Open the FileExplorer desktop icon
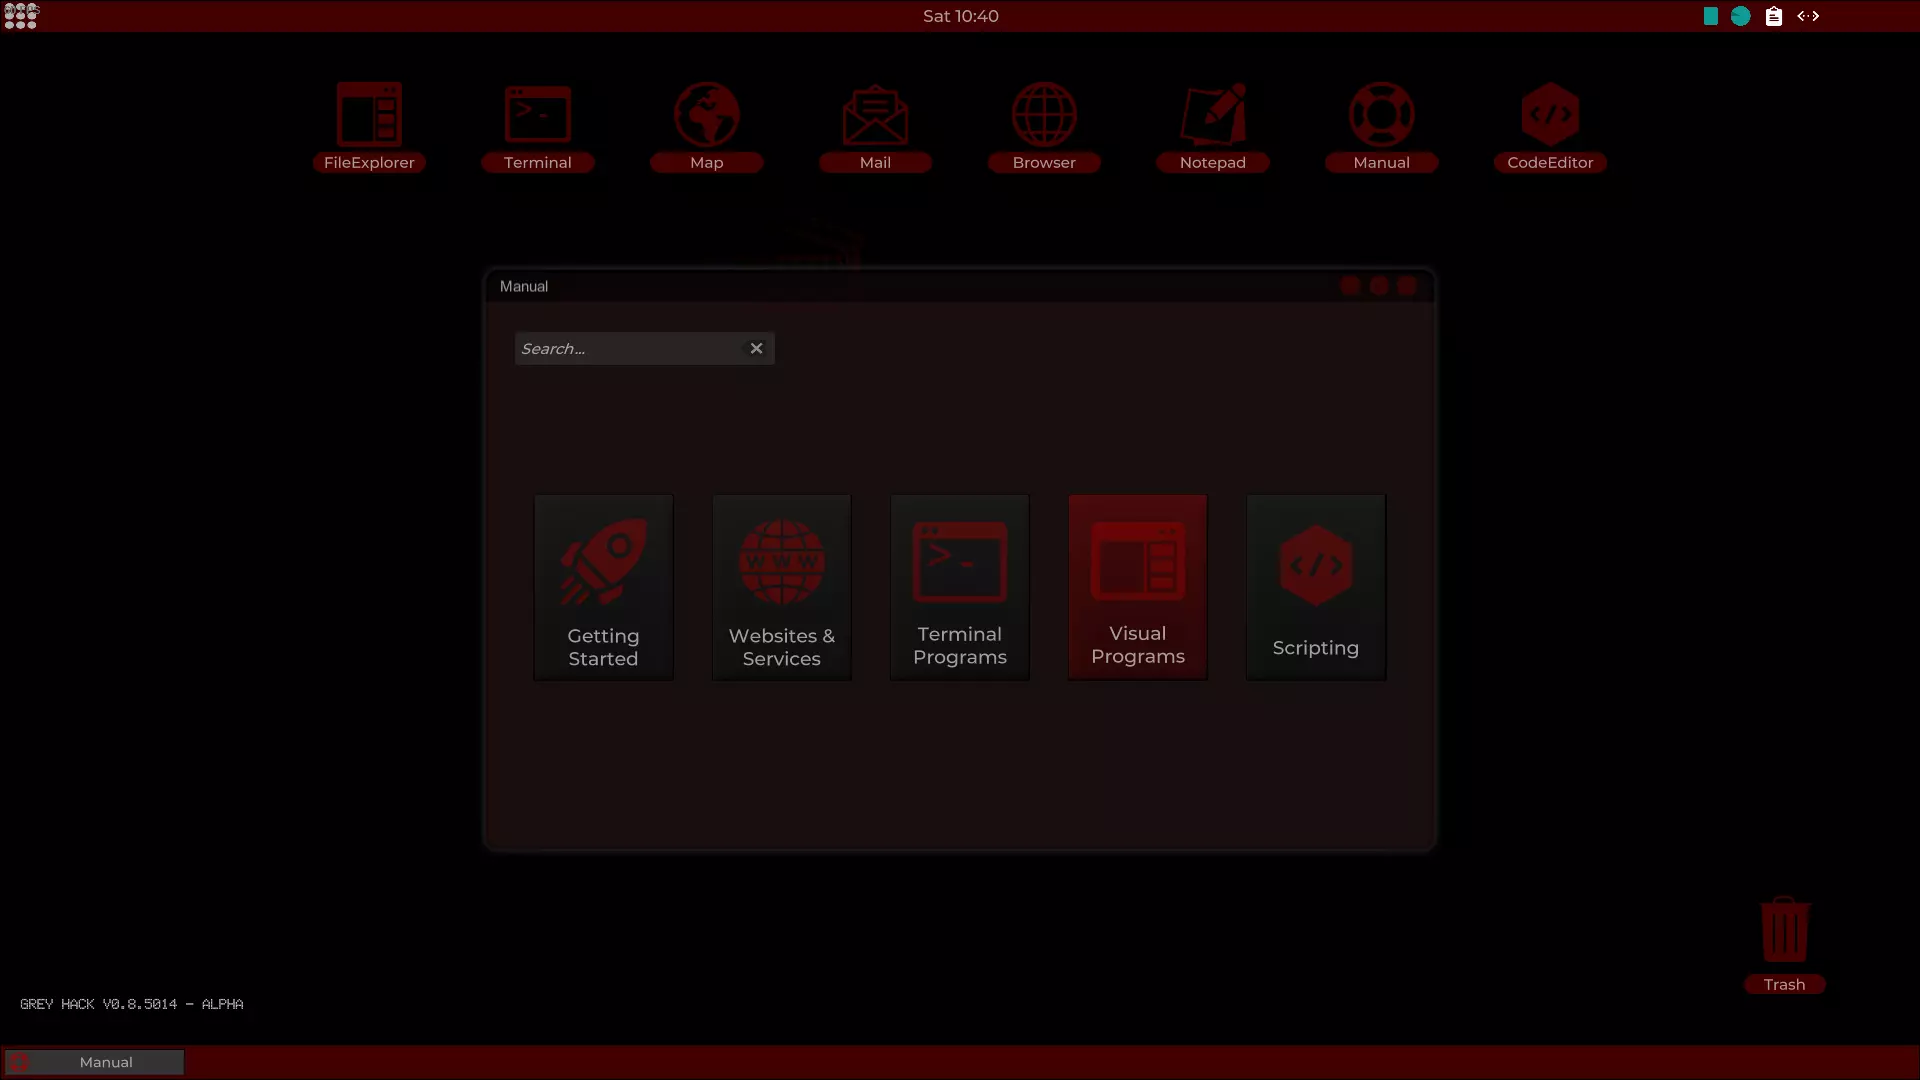This screenshot has width=1920, height=1080. point(369,116)
